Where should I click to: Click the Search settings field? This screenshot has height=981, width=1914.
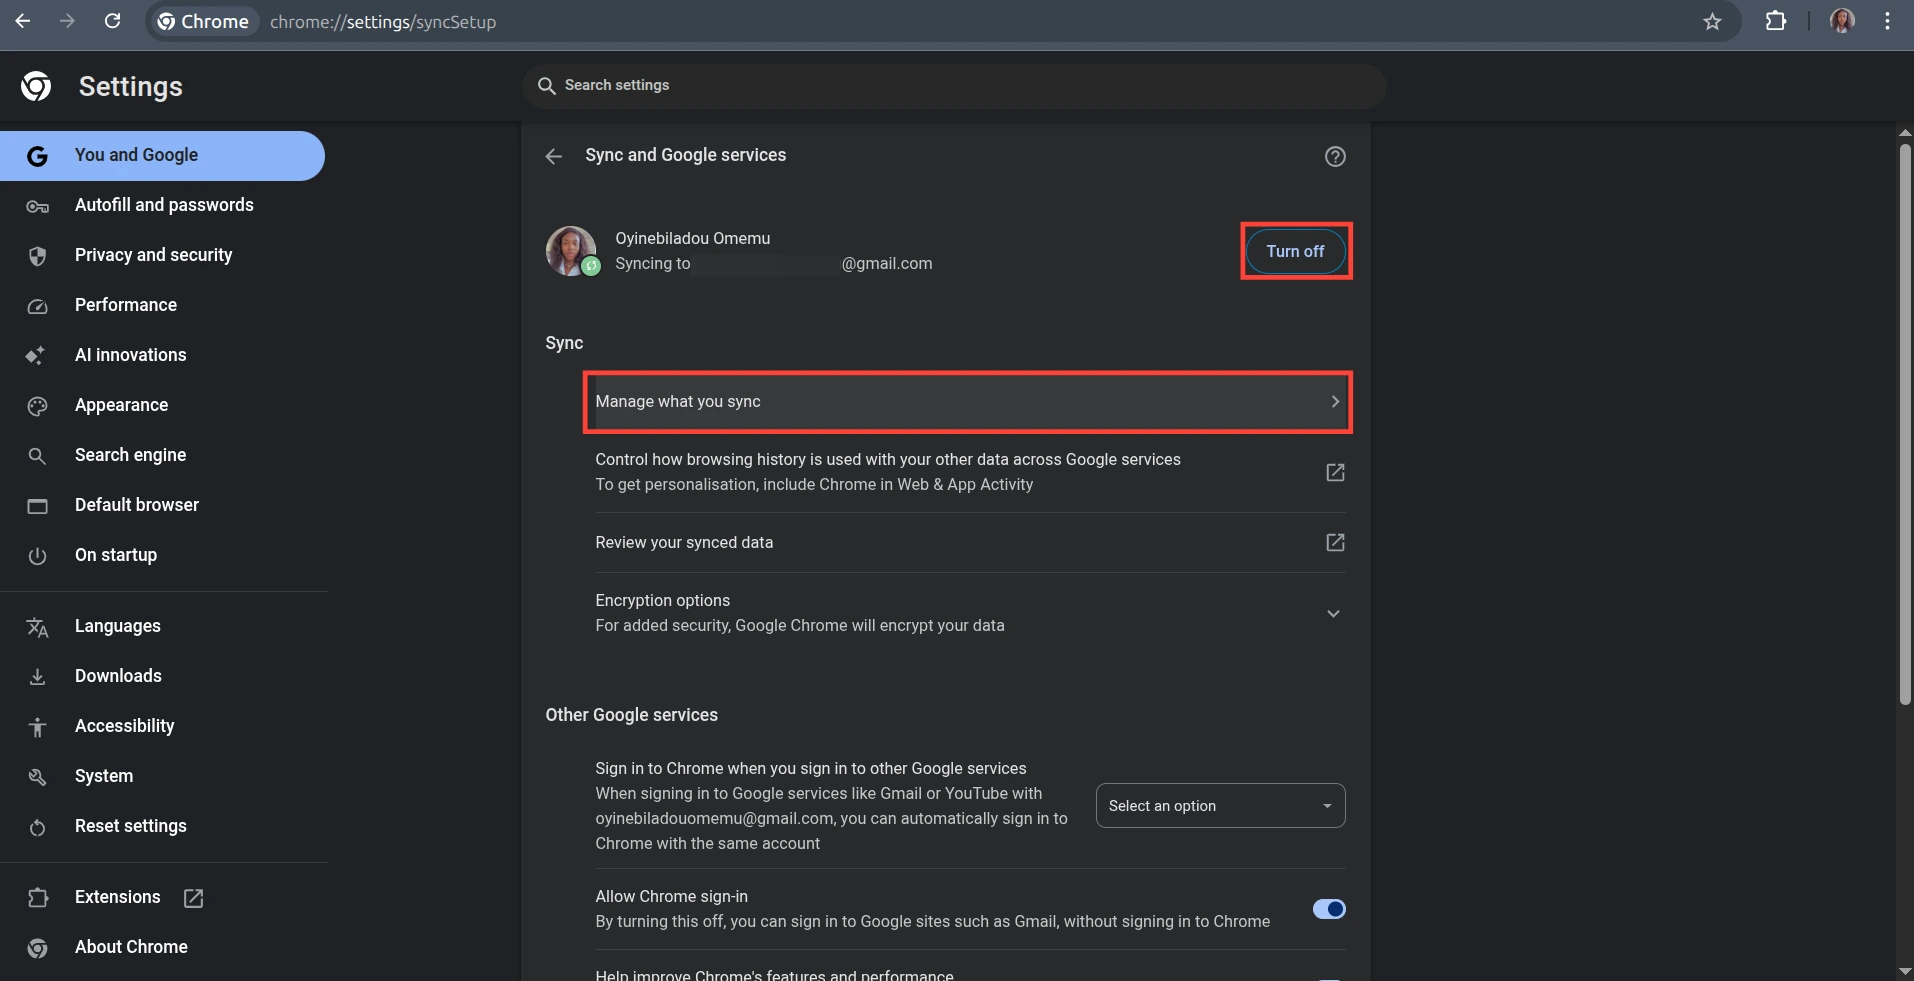pyautogui.click(x=954, y=86)
